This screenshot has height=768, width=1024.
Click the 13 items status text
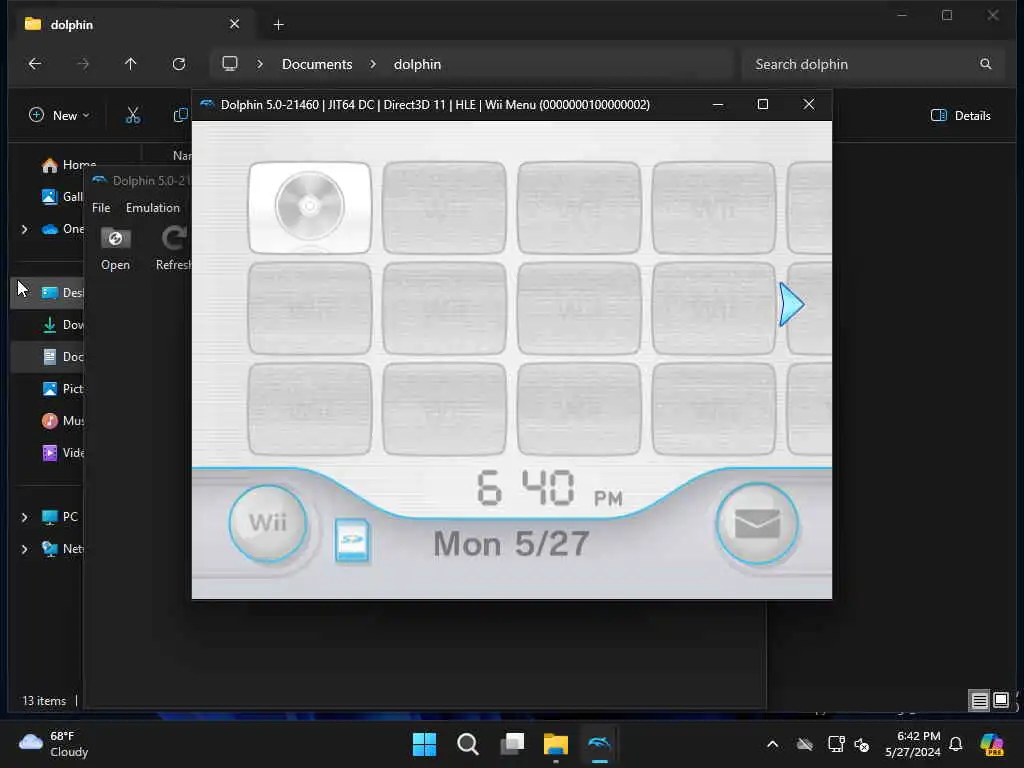tap(44, 701)
